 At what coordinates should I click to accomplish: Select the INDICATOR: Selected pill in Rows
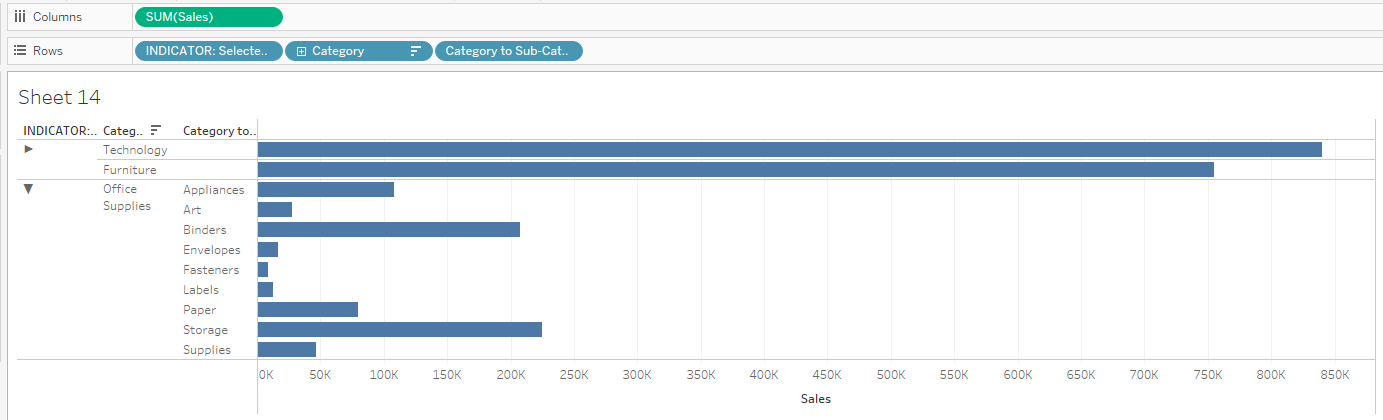[208, 51]
